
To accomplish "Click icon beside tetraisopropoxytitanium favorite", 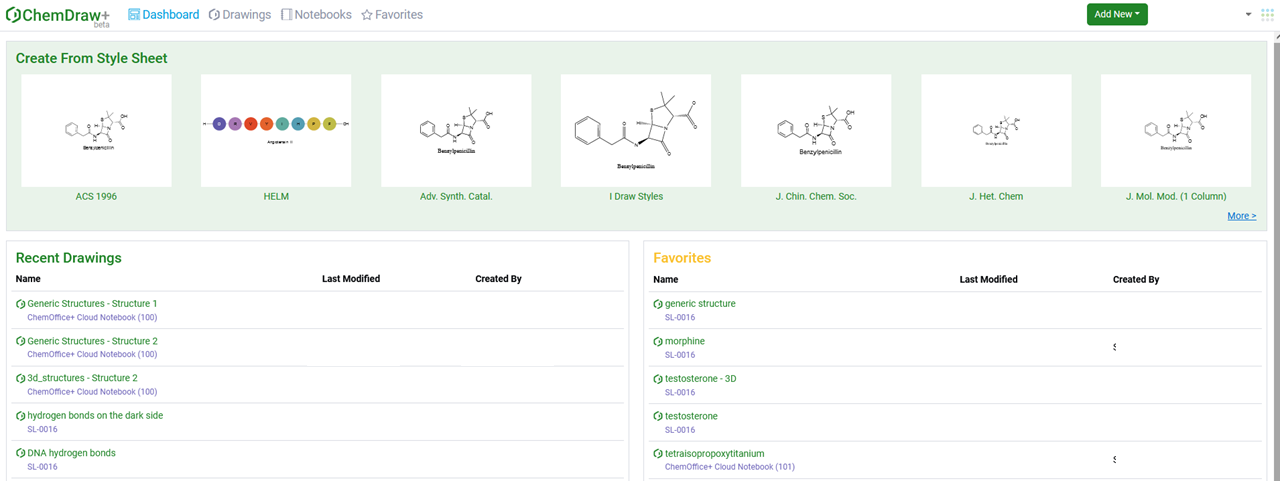I will coord(657,453).
